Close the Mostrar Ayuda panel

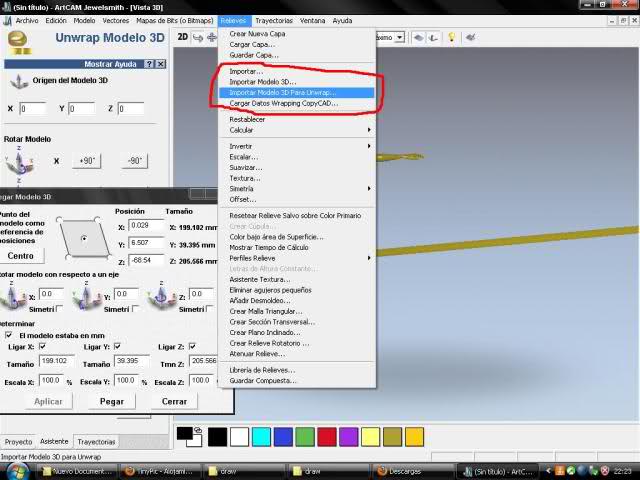(x=161, y=64)
